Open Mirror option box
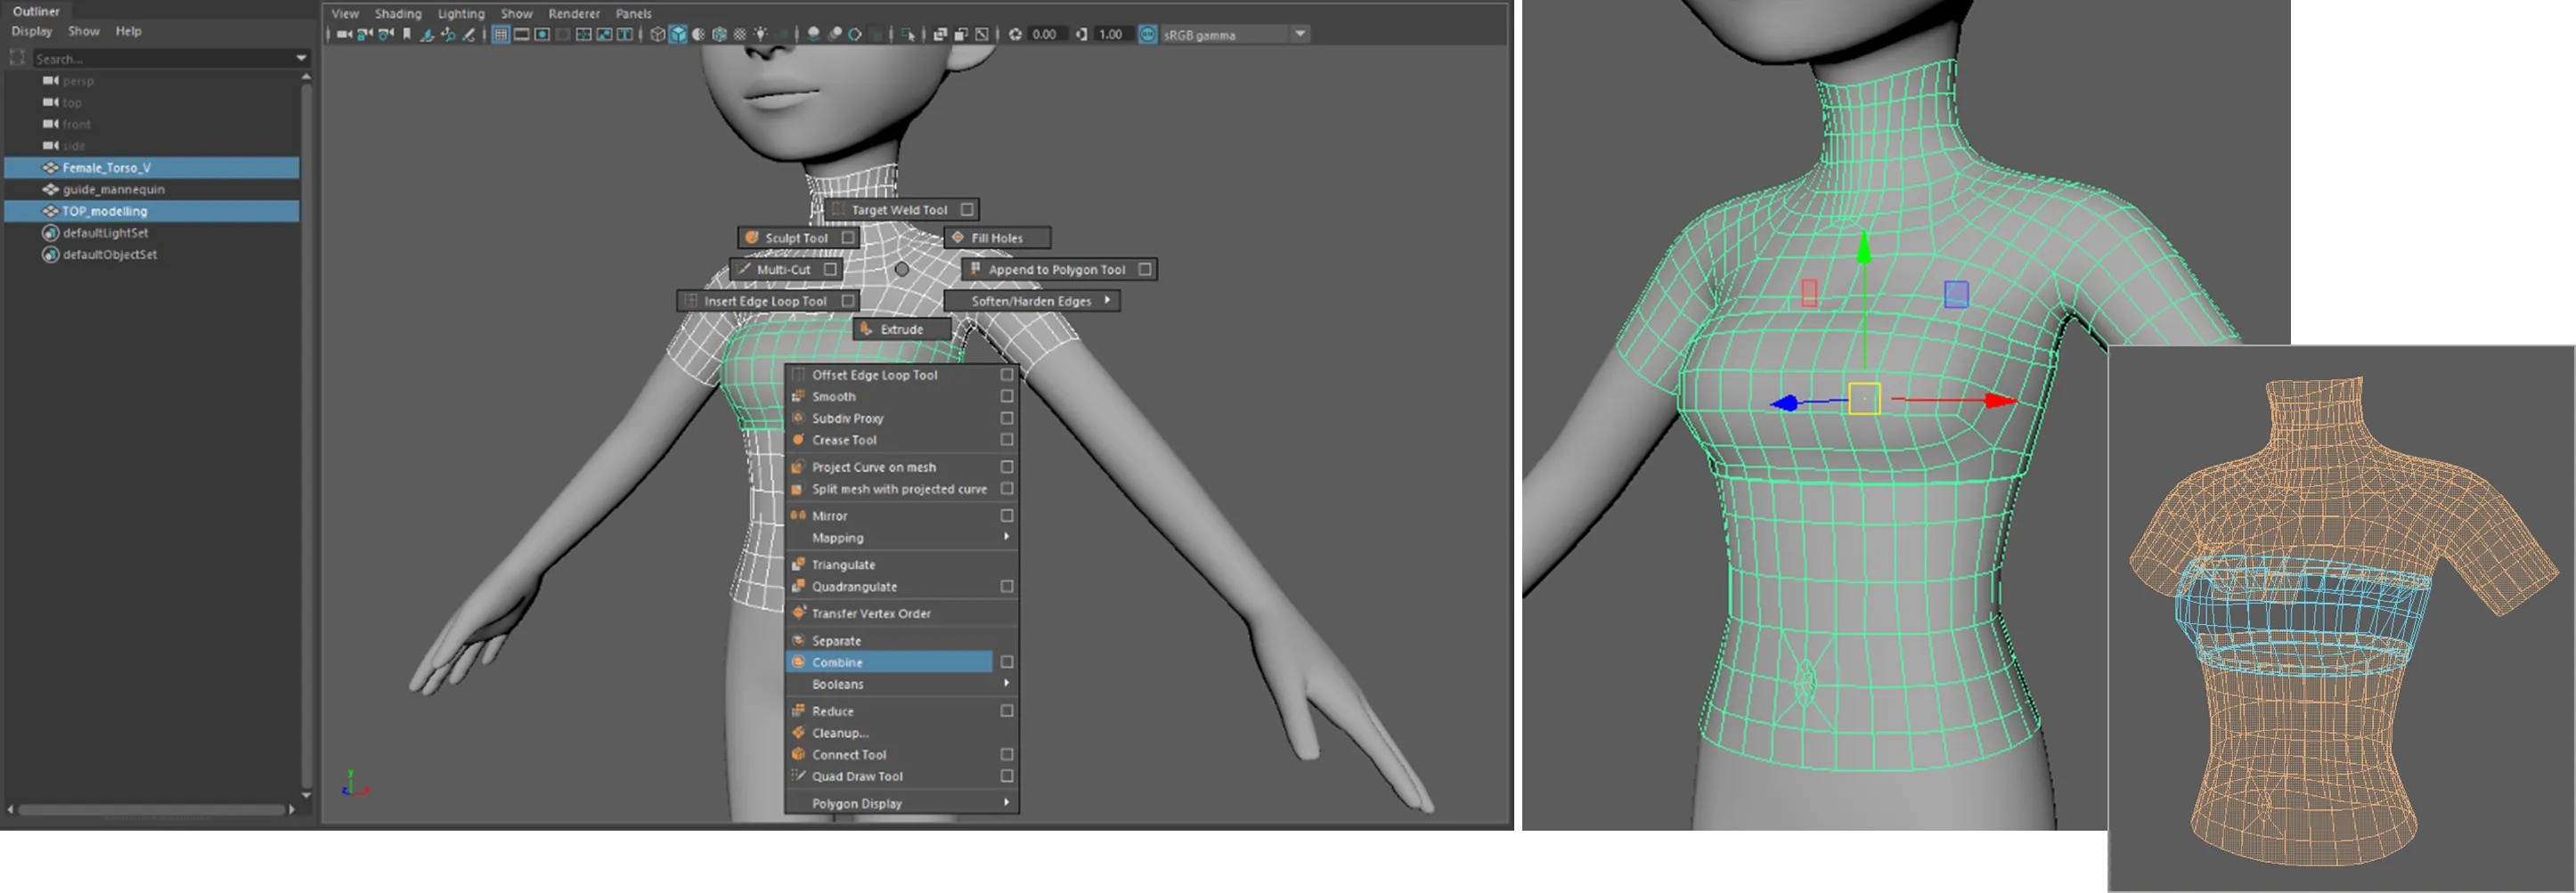 tap(1007, 516)
